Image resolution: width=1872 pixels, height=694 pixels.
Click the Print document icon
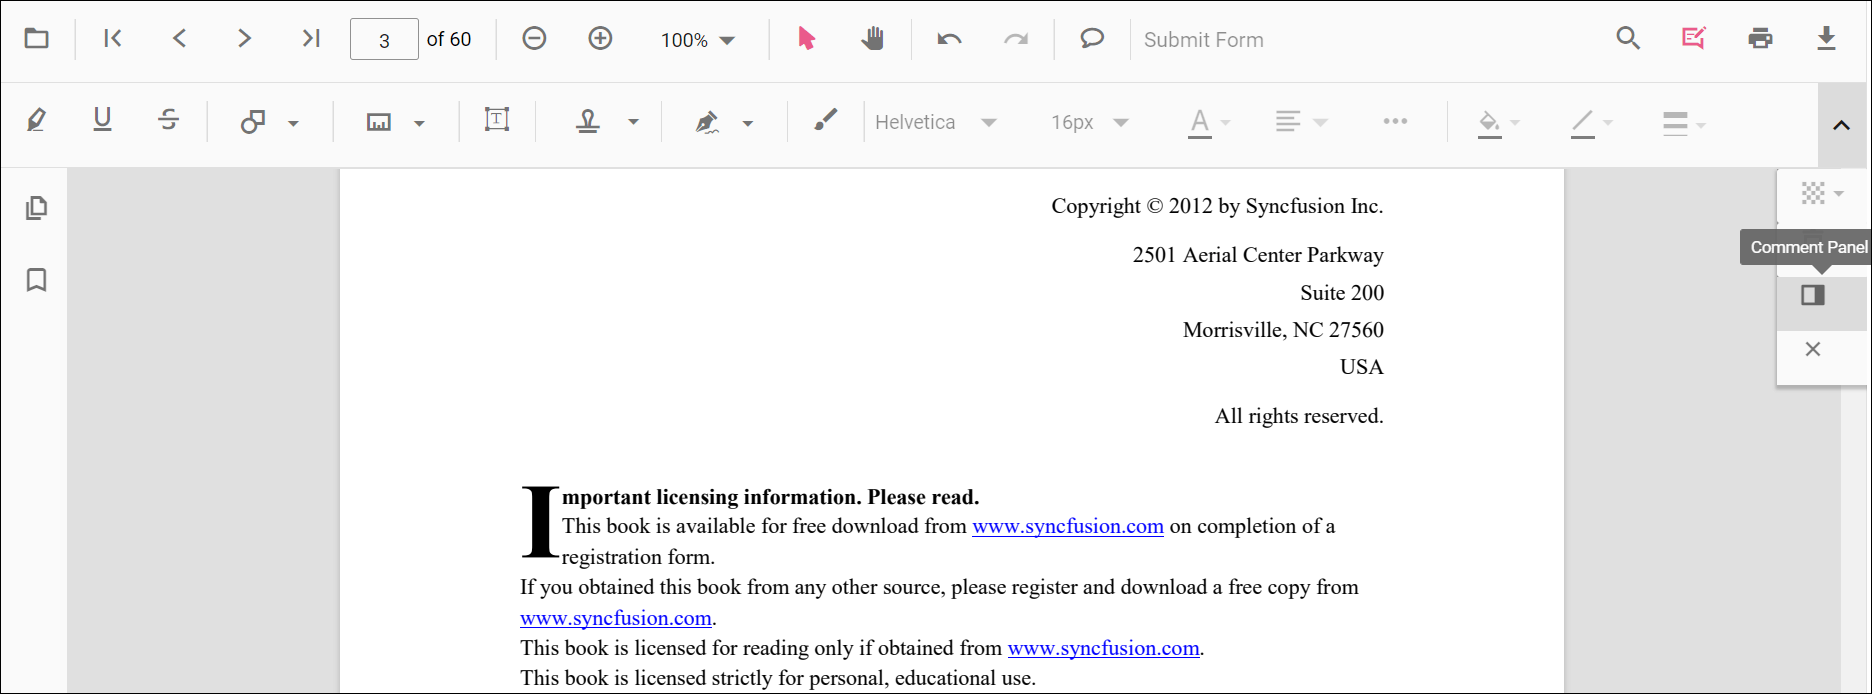click(1760, 39)
